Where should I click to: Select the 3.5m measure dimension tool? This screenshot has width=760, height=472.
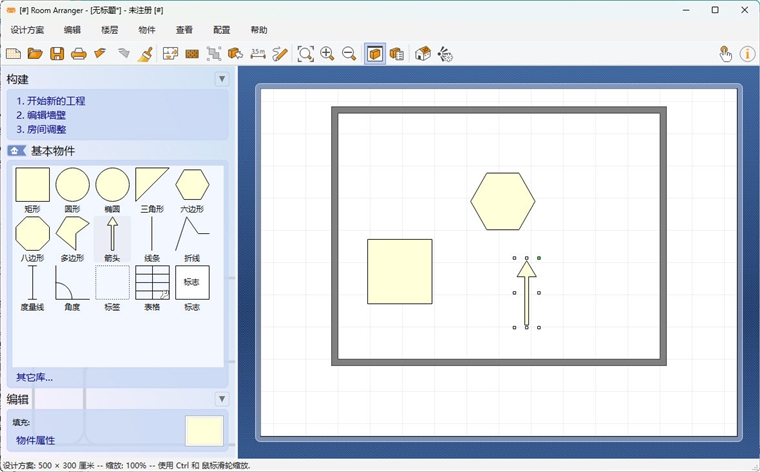click(x=258, y=53)
